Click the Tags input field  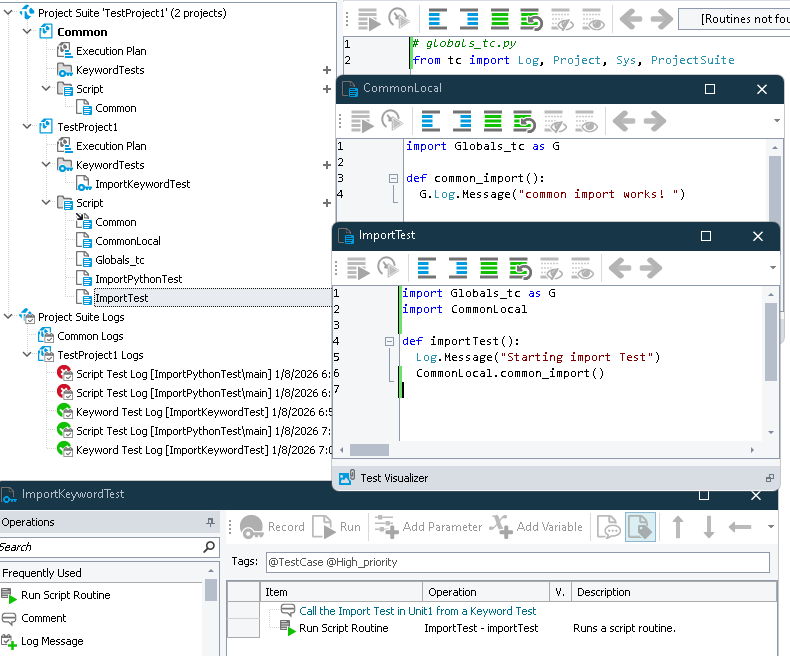515,562
